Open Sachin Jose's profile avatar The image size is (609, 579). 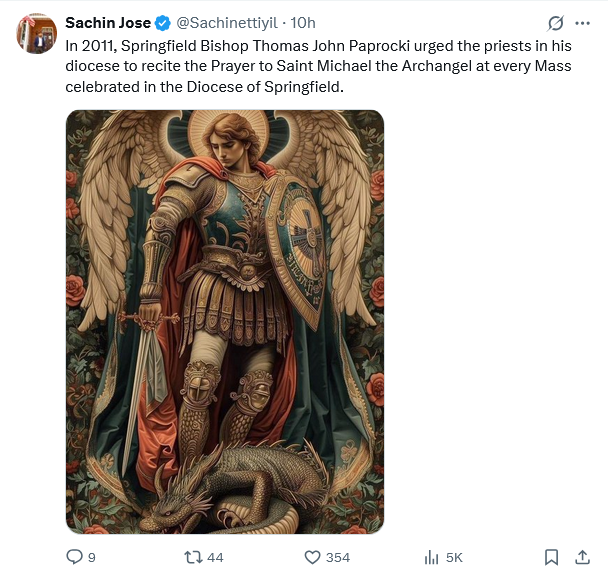tap(37, 33)
